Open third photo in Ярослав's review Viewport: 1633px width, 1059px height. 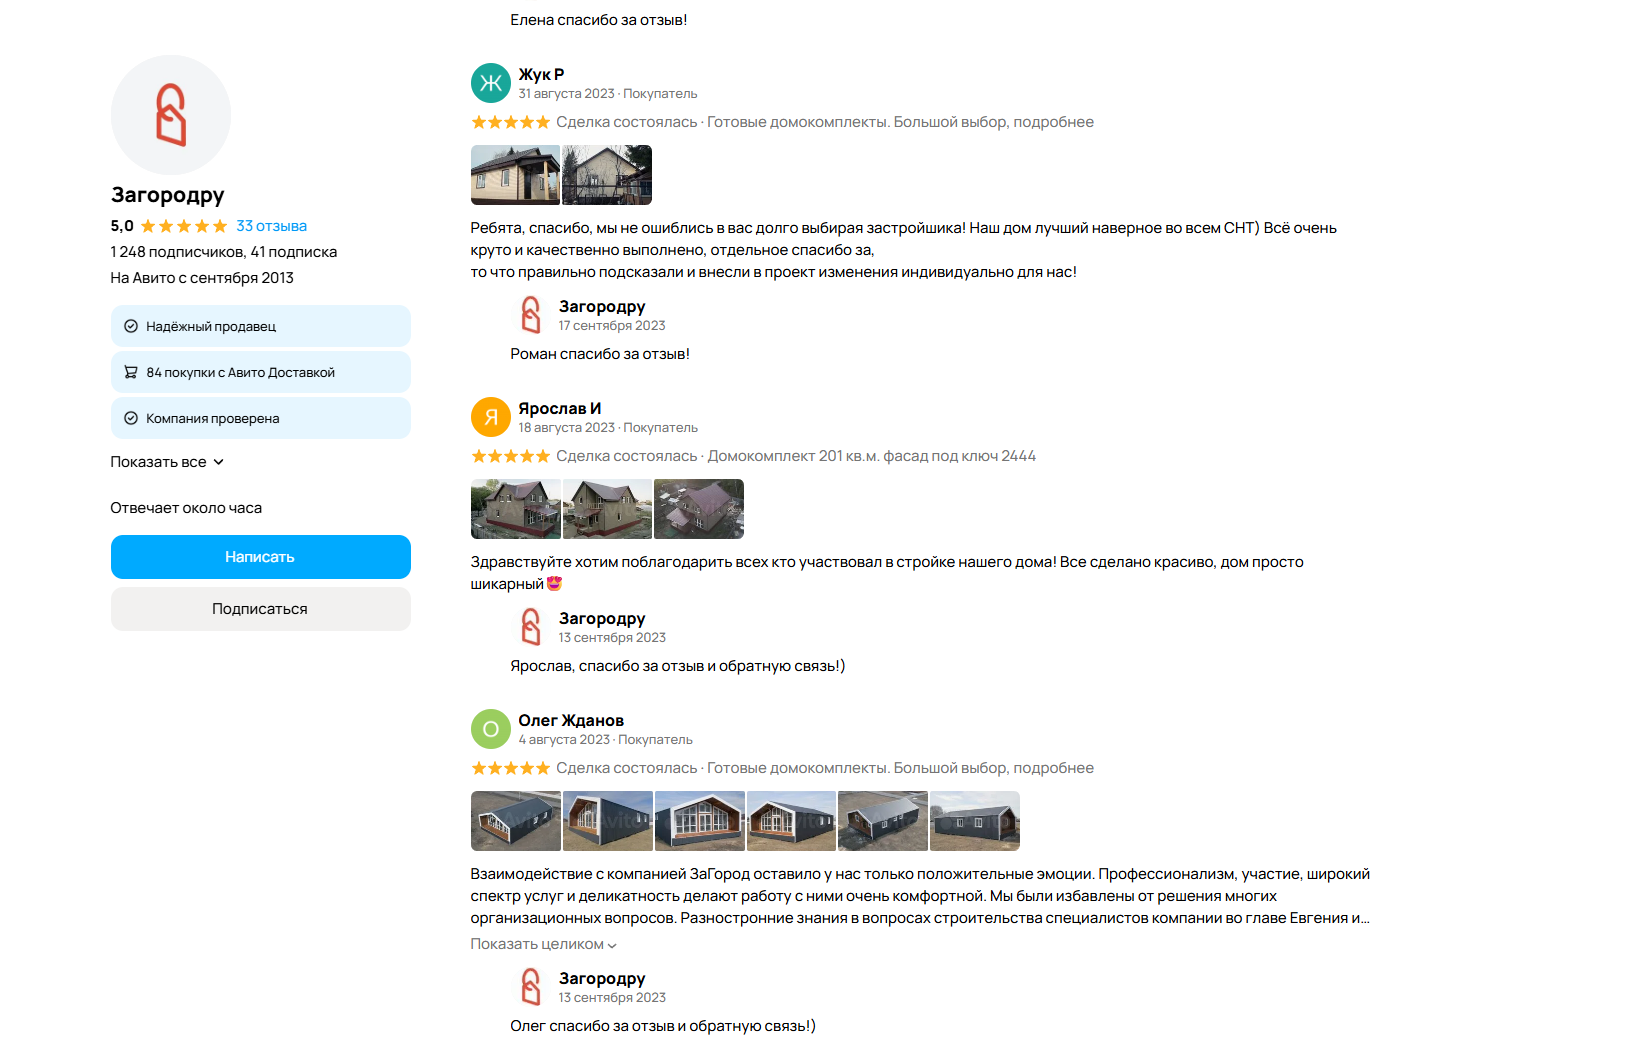(699, 509)
